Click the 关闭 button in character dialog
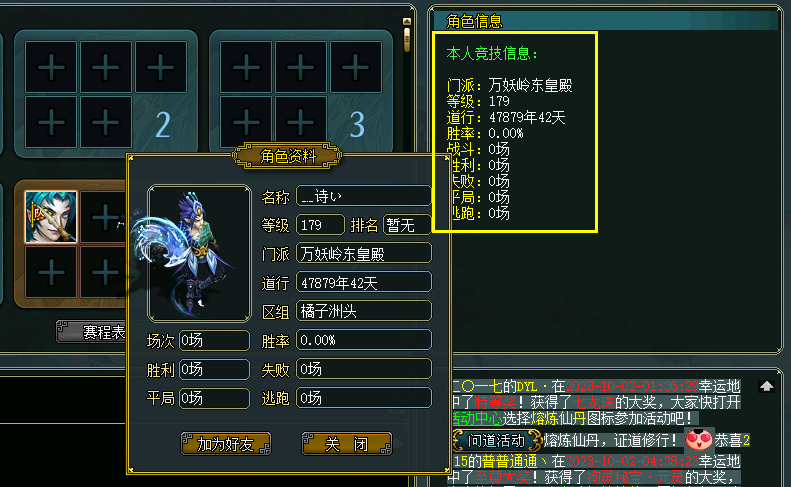Viewport: 791px width, 487px height. pos(347,444)
